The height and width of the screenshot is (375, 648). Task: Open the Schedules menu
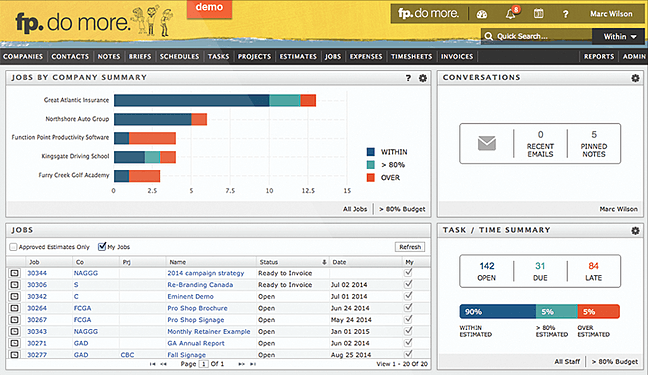tap(179, 57)
